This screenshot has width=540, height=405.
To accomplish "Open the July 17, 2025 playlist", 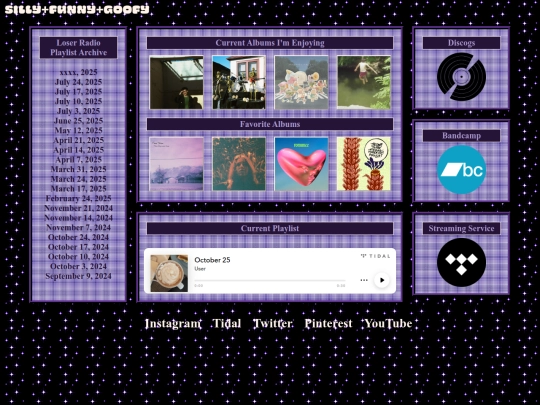I will coord(79,92).
